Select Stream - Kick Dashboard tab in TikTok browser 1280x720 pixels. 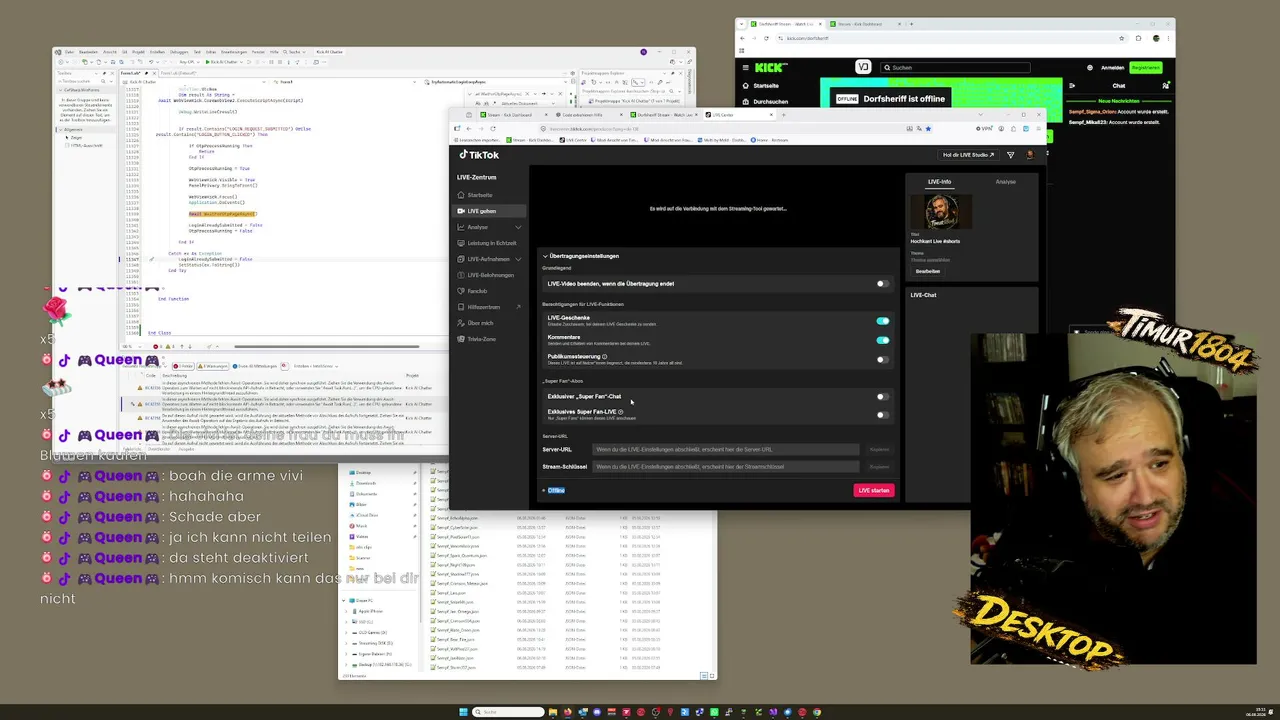click(x=514, y=115)
